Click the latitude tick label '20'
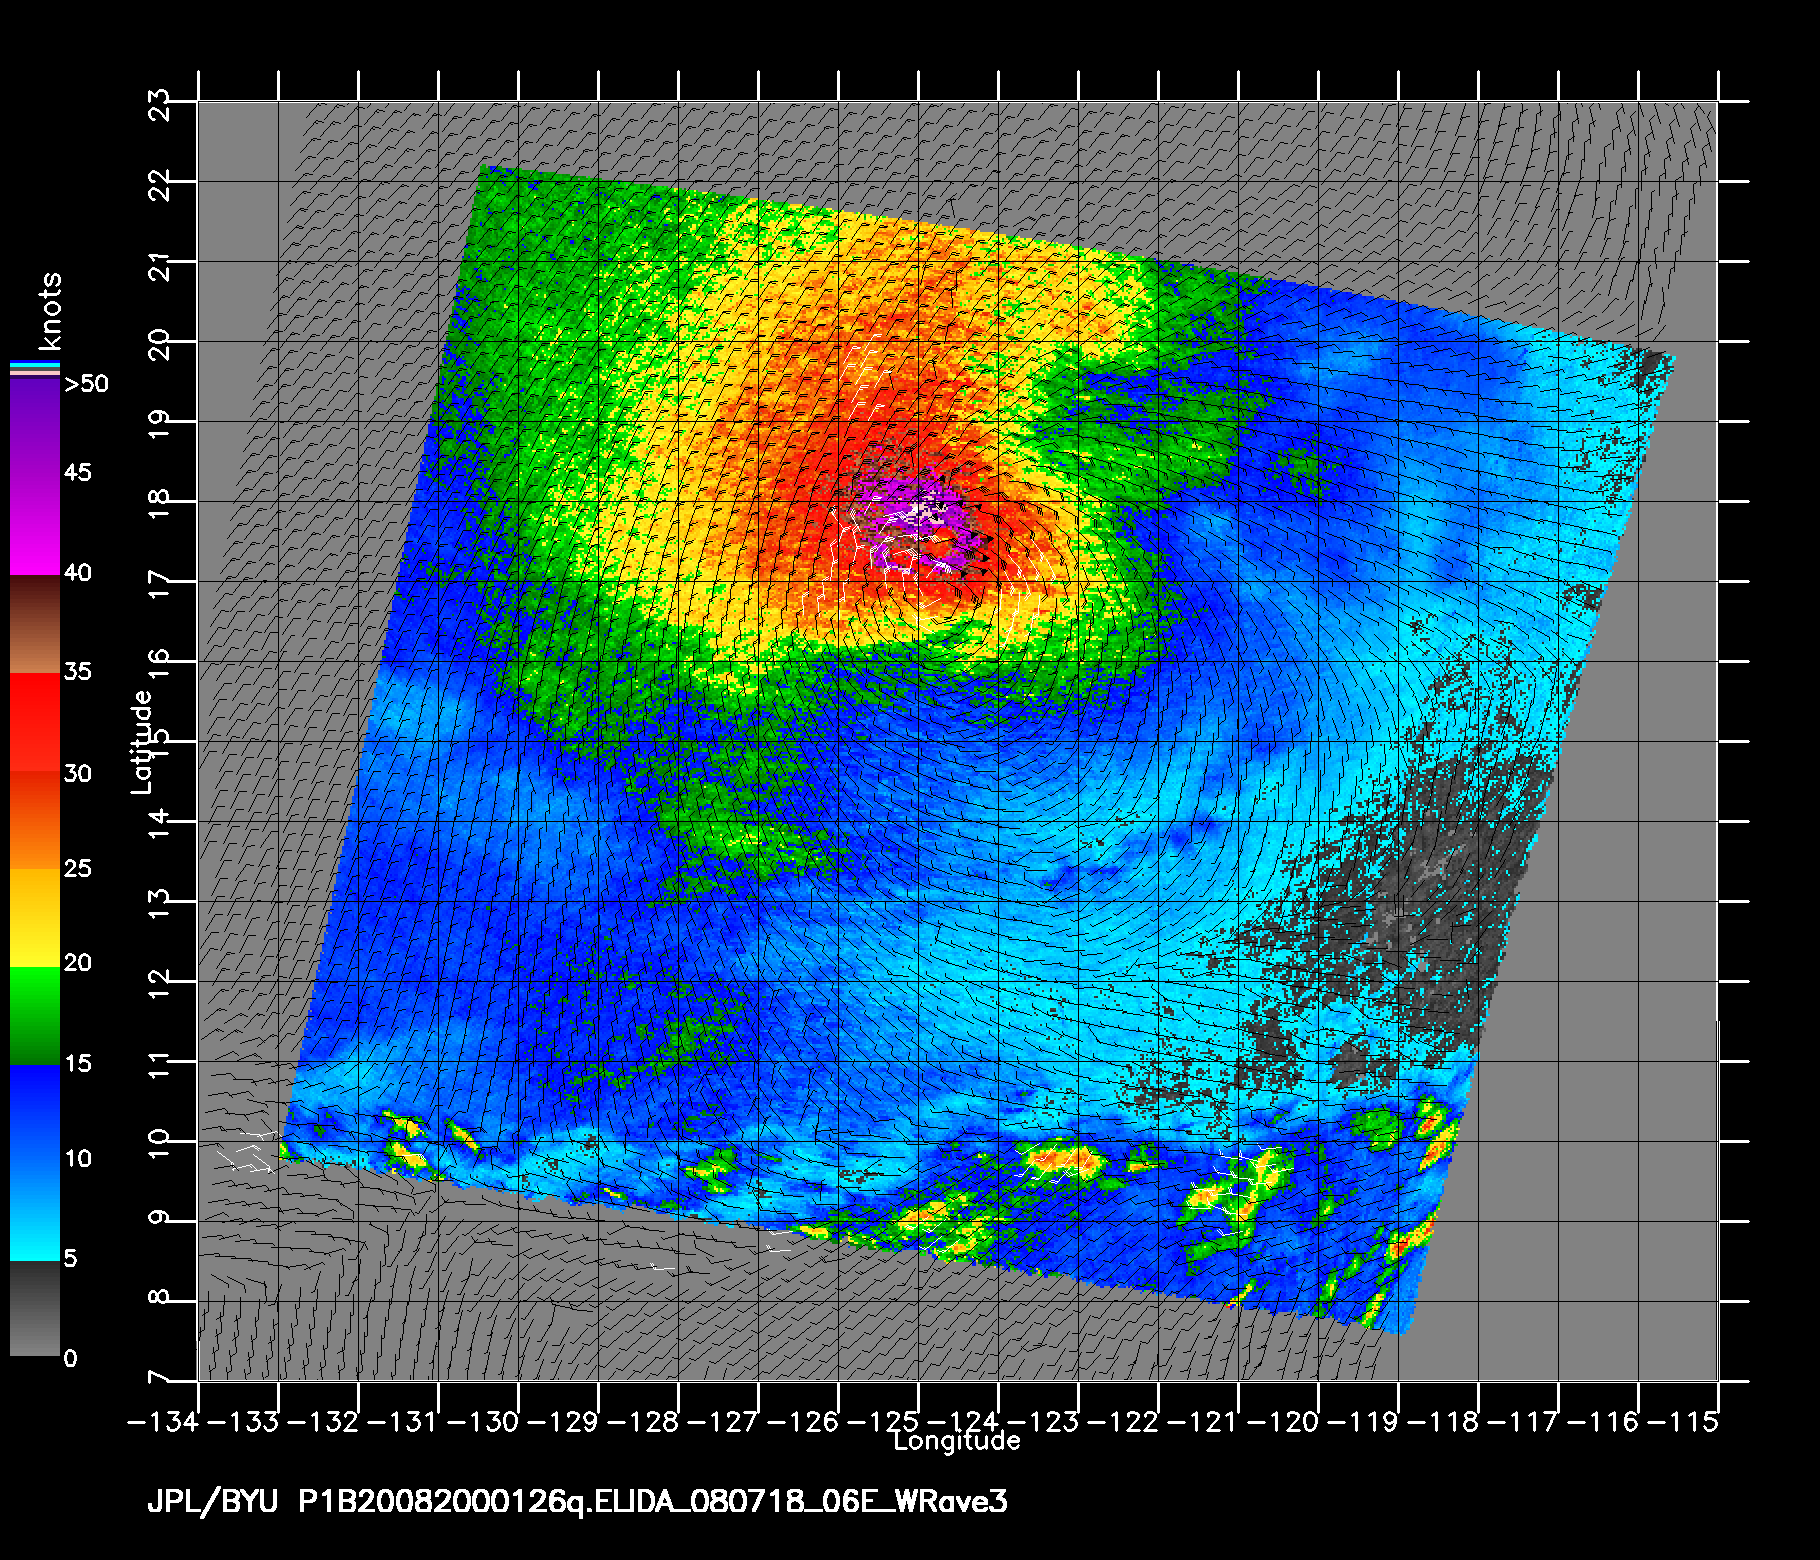The height and width of the screenshot is (1560, 1820). tap(160, 345)
